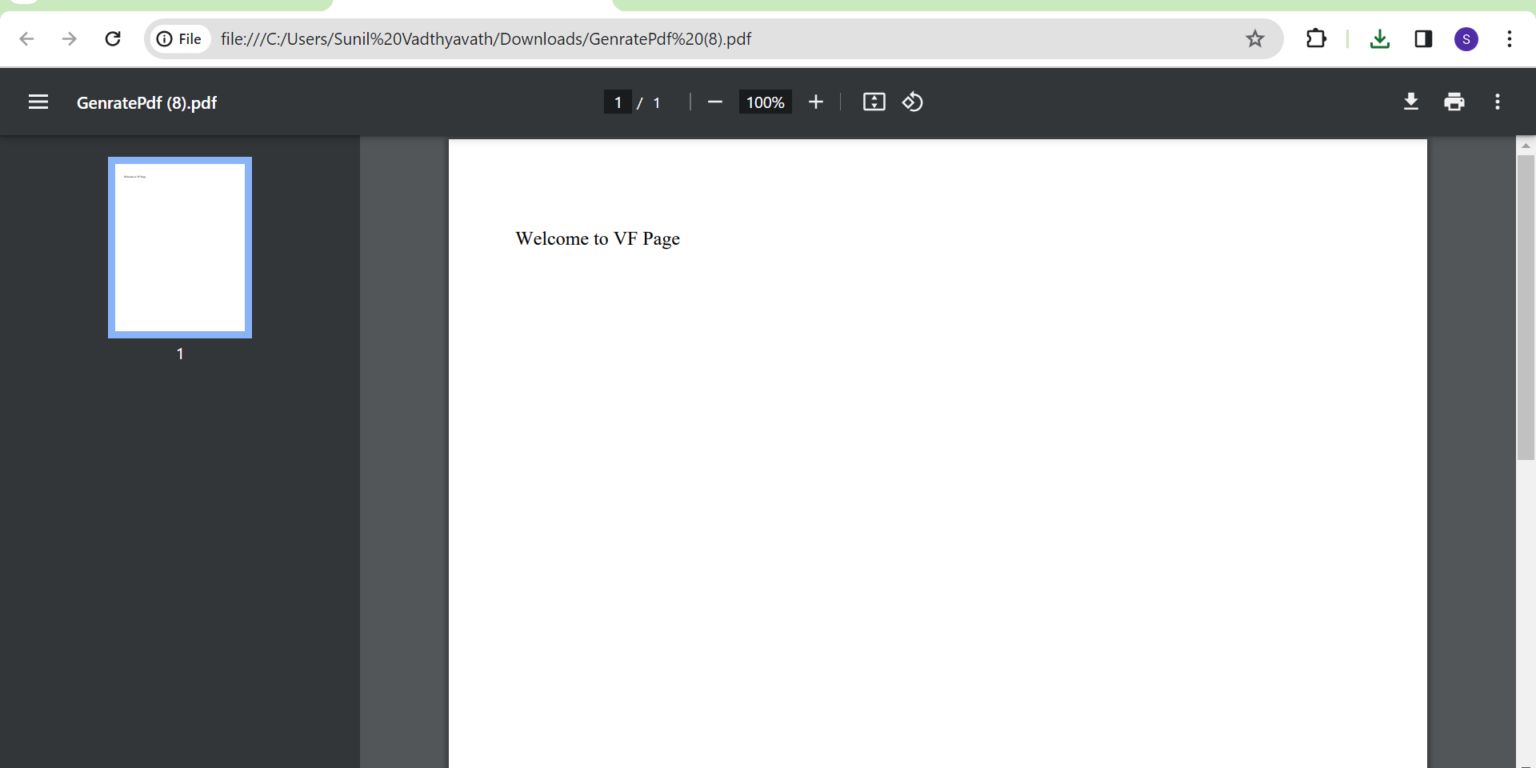The height and width of the screenshot is (768, 1536).
Task: Open the browser side panel icon
Action: [1423, 38]
